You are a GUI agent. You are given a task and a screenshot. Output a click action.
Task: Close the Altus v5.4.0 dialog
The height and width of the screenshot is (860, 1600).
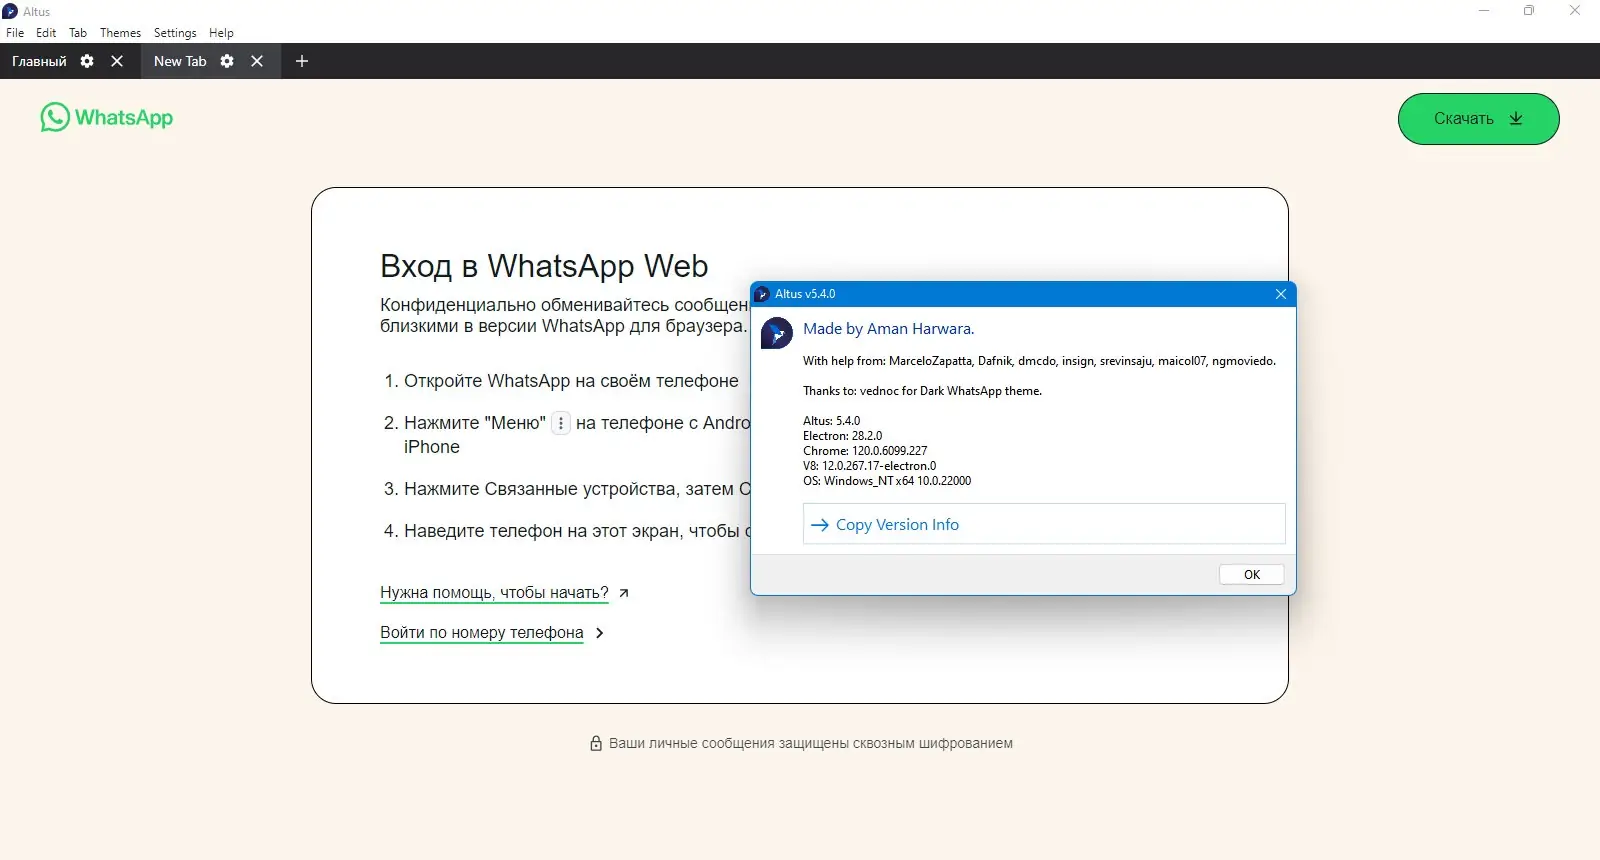(1281, 294)
